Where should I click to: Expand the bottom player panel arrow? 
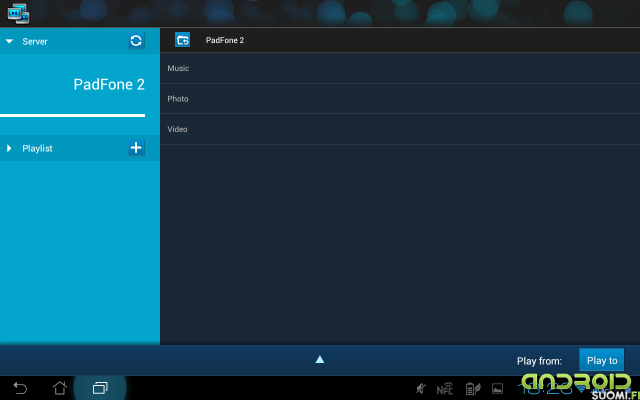click(320, 359)
